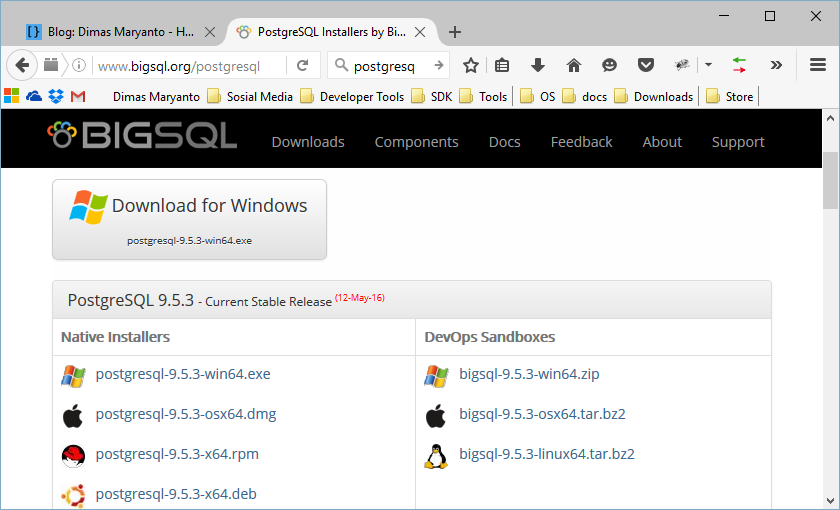This screenshot has height=510, width=840.
Task: Close the PostgreSQL Installers tab
Action: (420, 32)
